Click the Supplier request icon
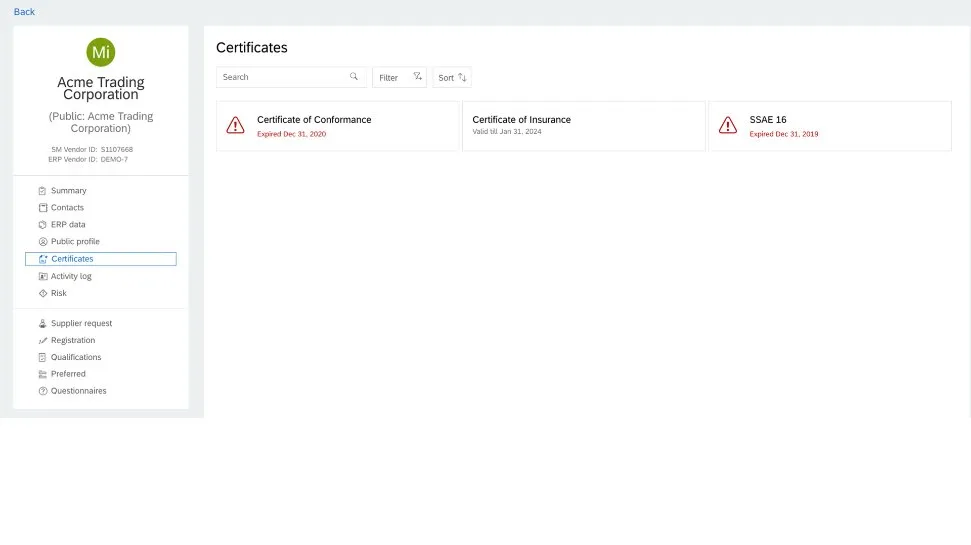 [x=42, y=324]
